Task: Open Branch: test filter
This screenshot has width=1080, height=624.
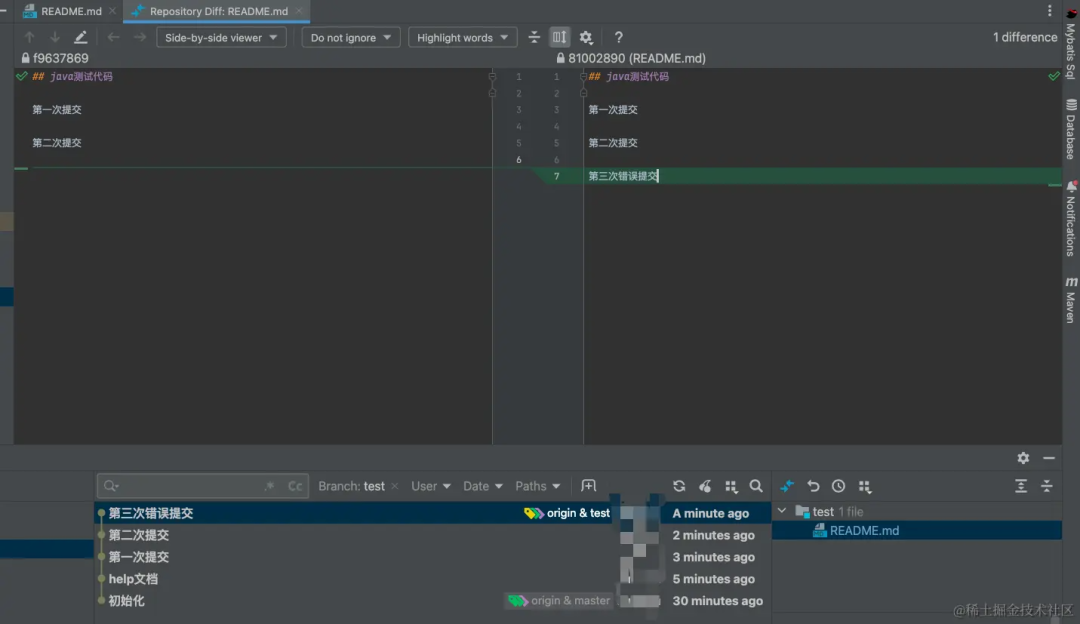Action: click(351, 486)
